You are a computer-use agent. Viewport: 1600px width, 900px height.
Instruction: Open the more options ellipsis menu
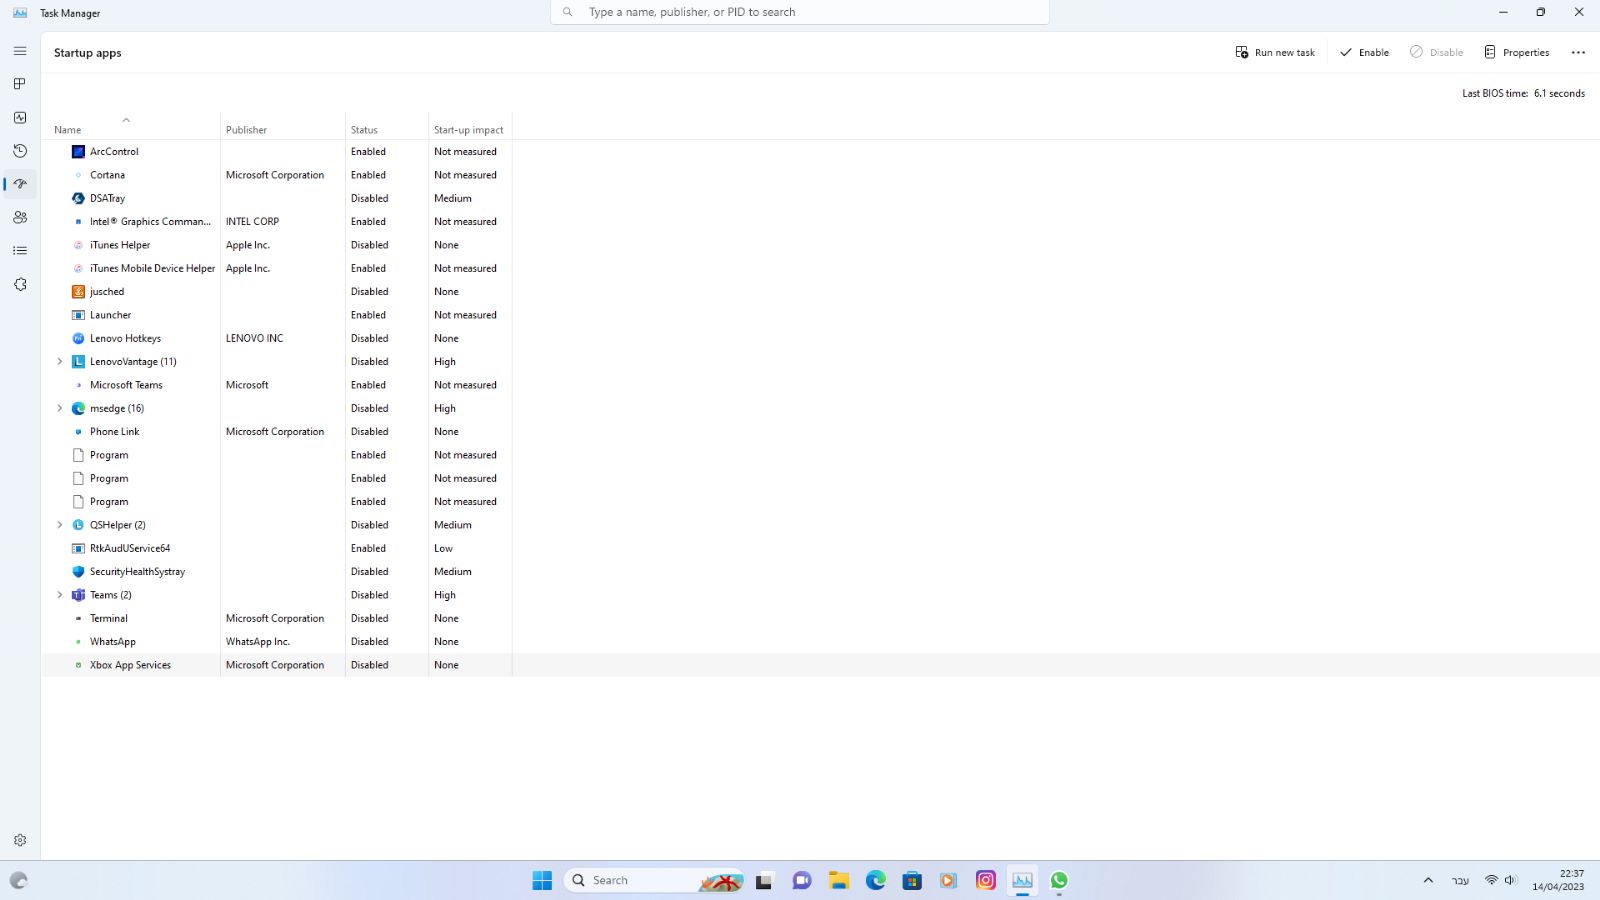(1578, 53)
